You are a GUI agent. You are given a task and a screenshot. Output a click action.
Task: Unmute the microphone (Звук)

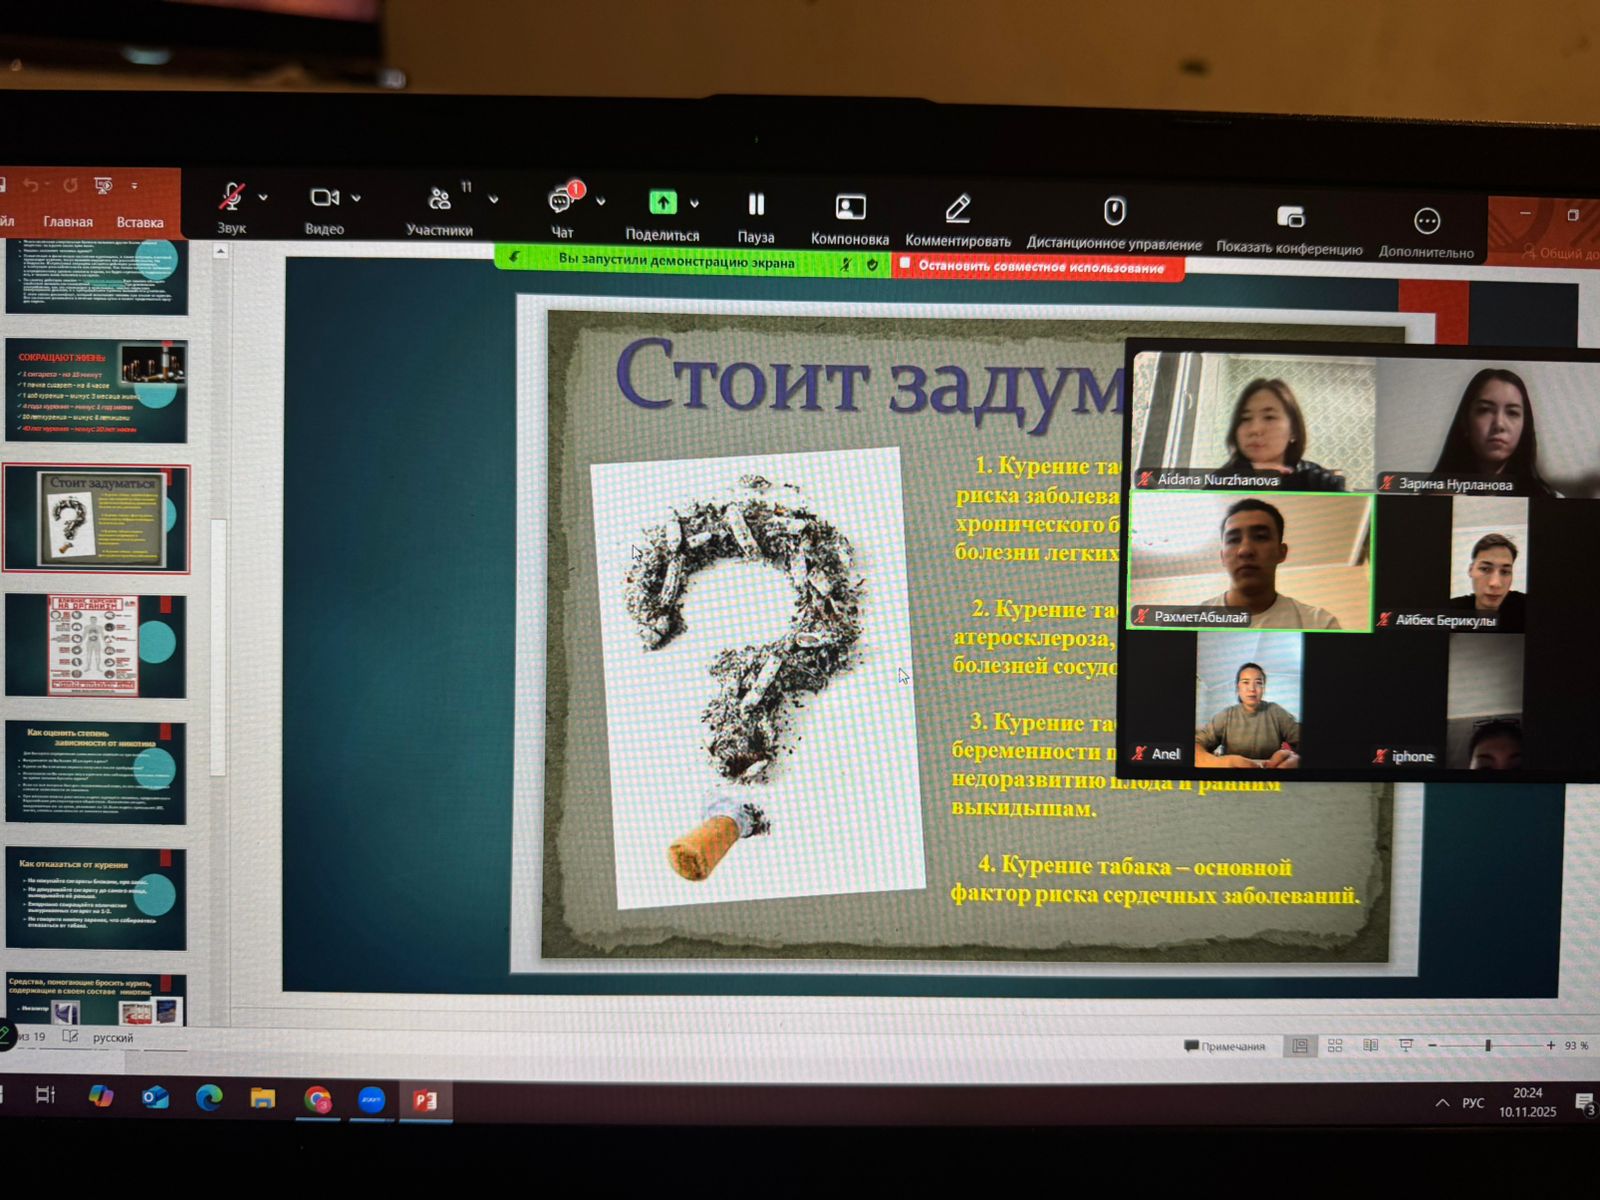[x=231, y=197]
